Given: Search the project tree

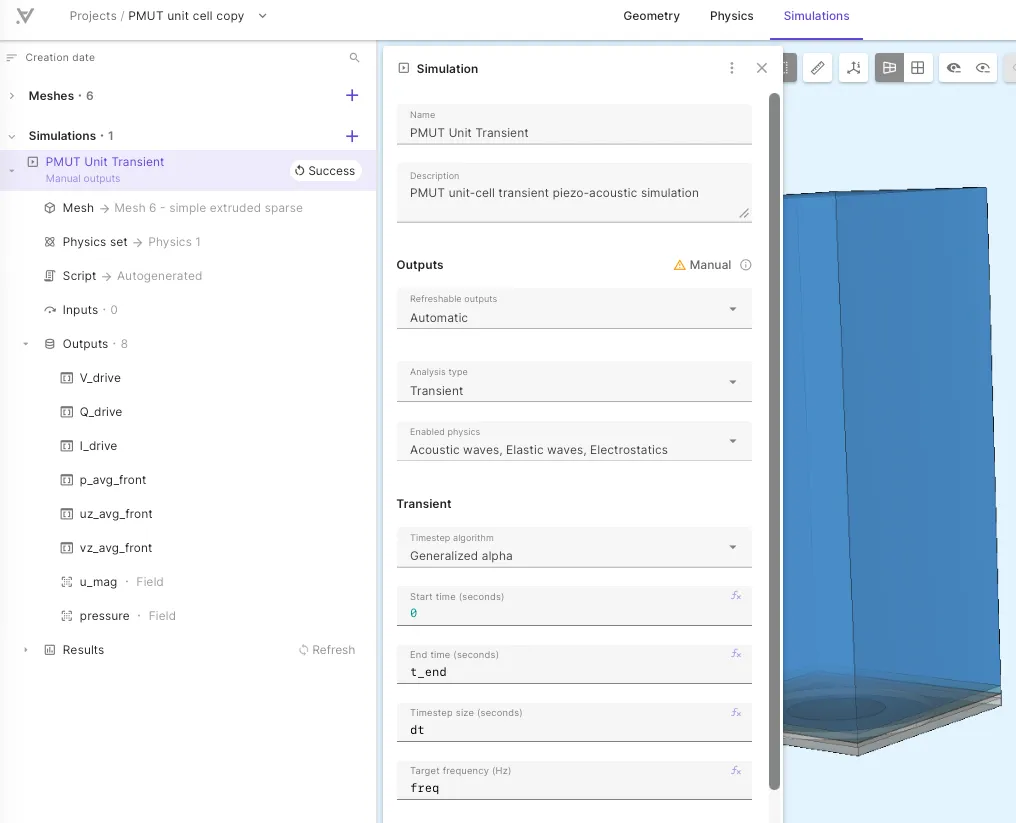Looking at the screenshot, I should click(x=354, y=58).
